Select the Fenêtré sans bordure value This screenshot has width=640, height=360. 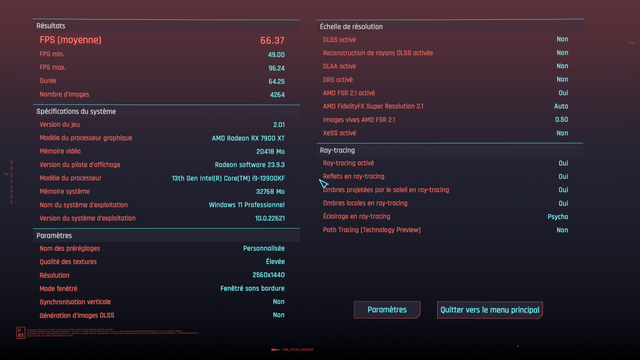pyautogui.click(x=252, y=289)
